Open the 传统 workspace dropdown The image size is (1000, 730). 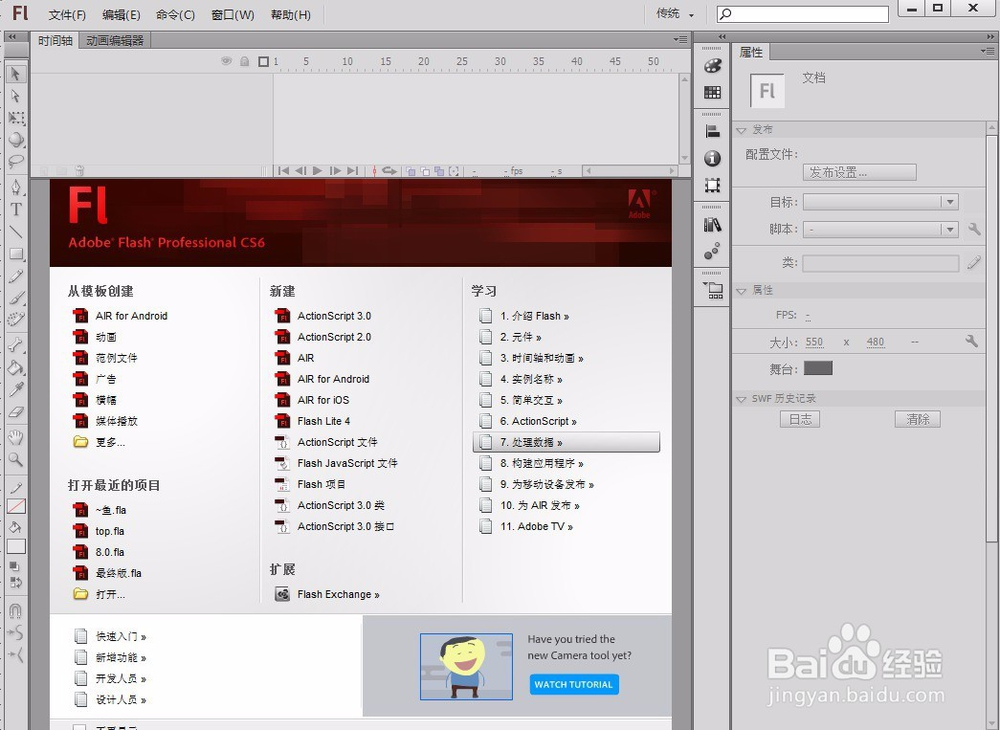pos(675,13)
